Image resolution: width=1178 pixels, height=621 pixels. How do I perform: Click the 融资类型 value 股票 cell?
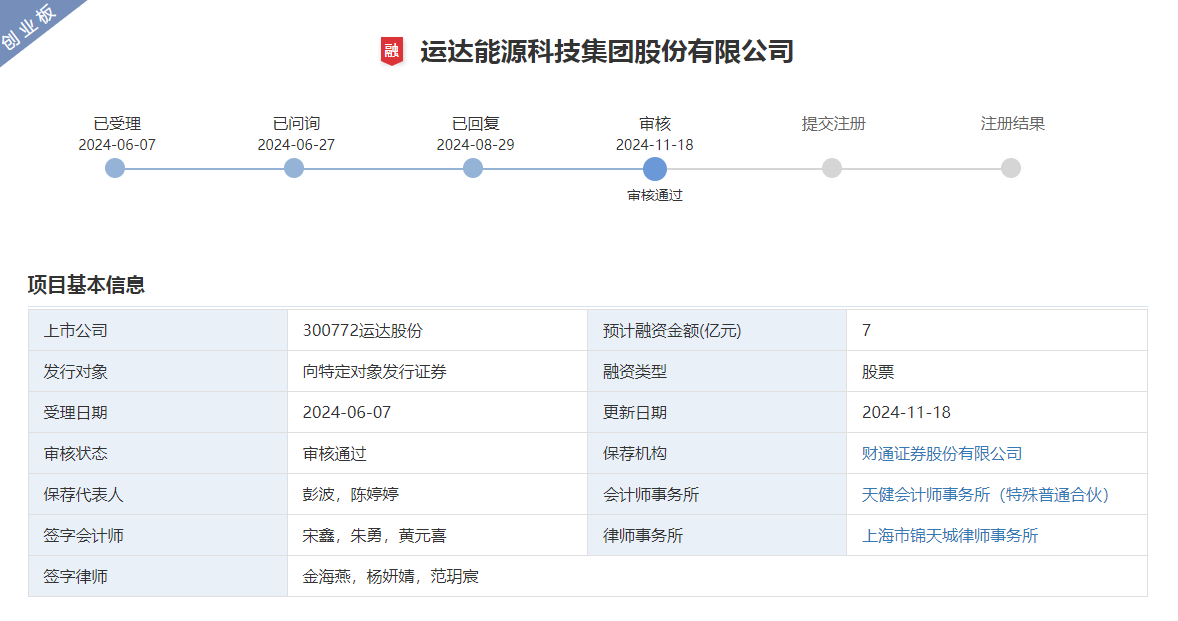pos(879,370)
